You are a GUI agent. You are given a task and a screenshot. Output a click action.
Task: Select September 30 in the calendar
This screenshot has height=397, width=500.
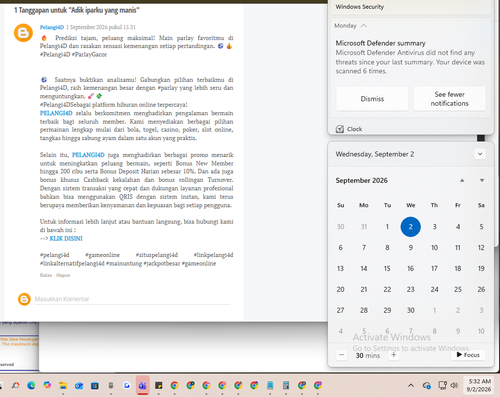point(411,310)
